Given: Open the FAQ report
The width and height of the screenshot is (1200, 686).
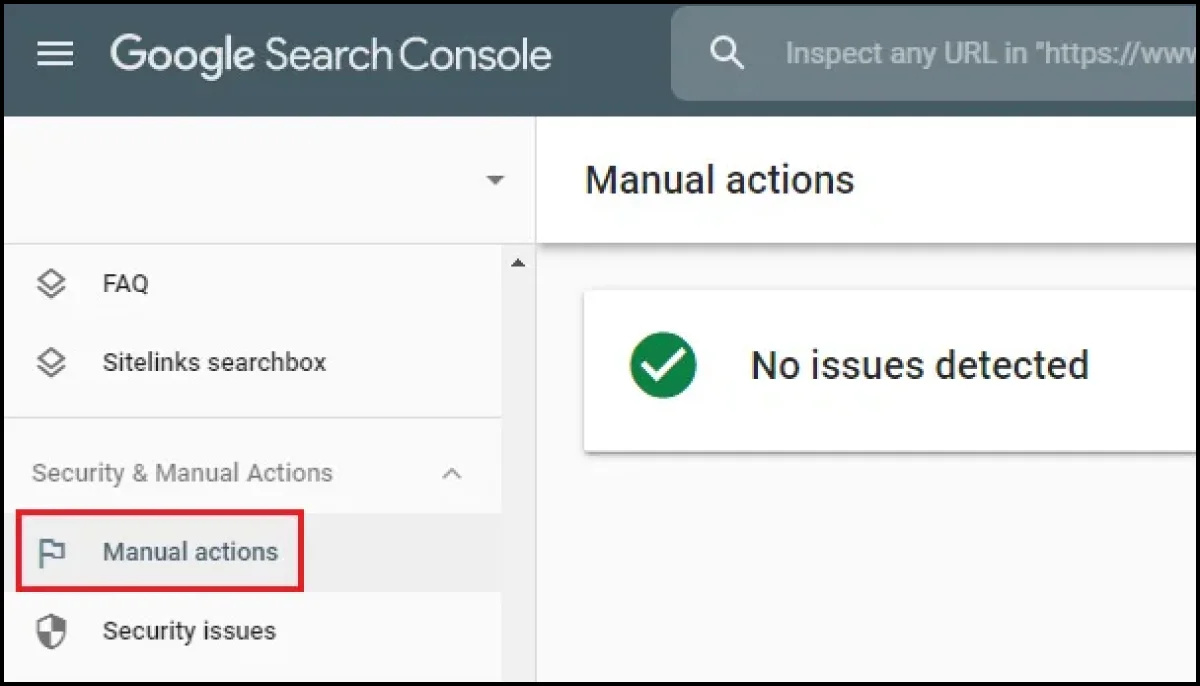Looking at the screenshot, I should [x=125, y=284].
